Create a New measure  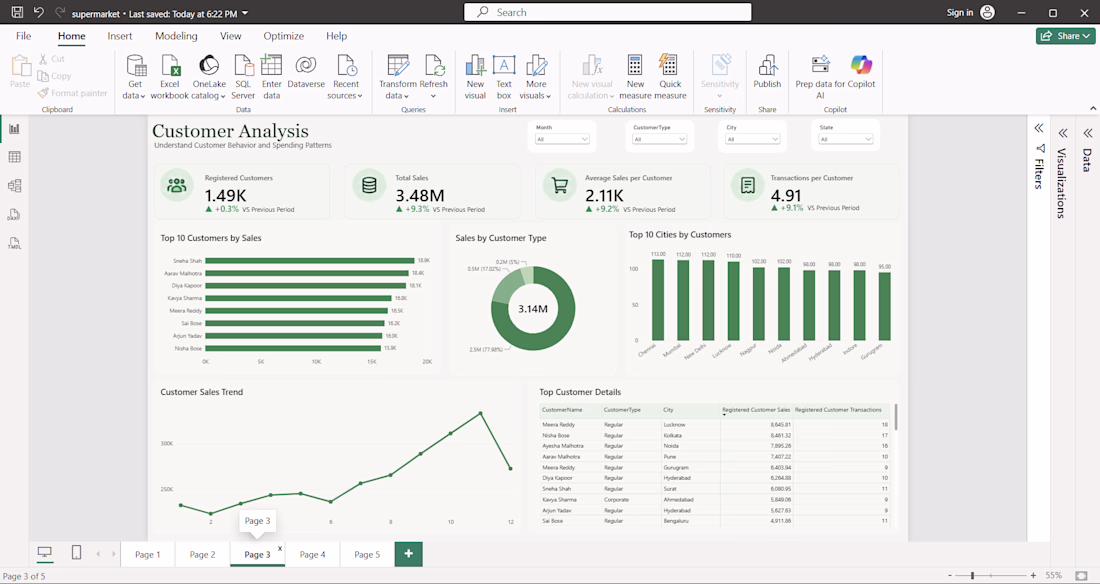tap(636, 77)
